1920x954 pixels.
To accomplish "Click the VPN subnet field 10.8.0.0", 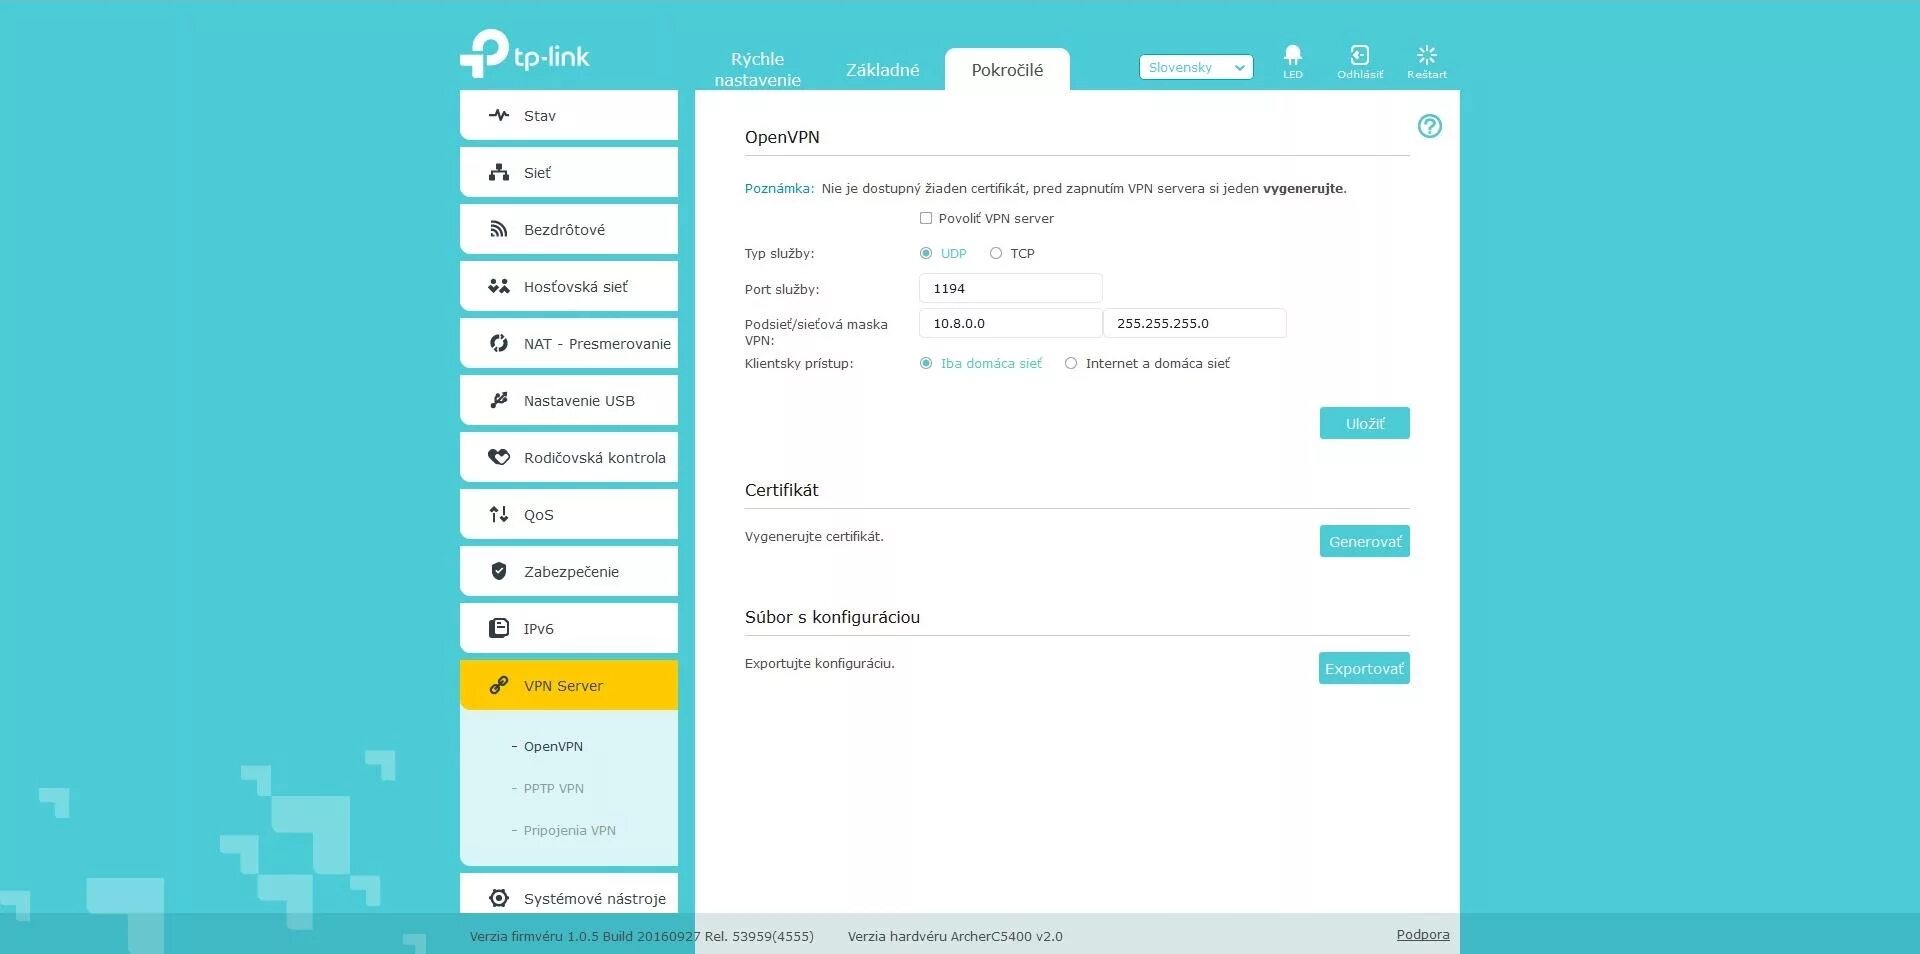I will point(1010,323).
